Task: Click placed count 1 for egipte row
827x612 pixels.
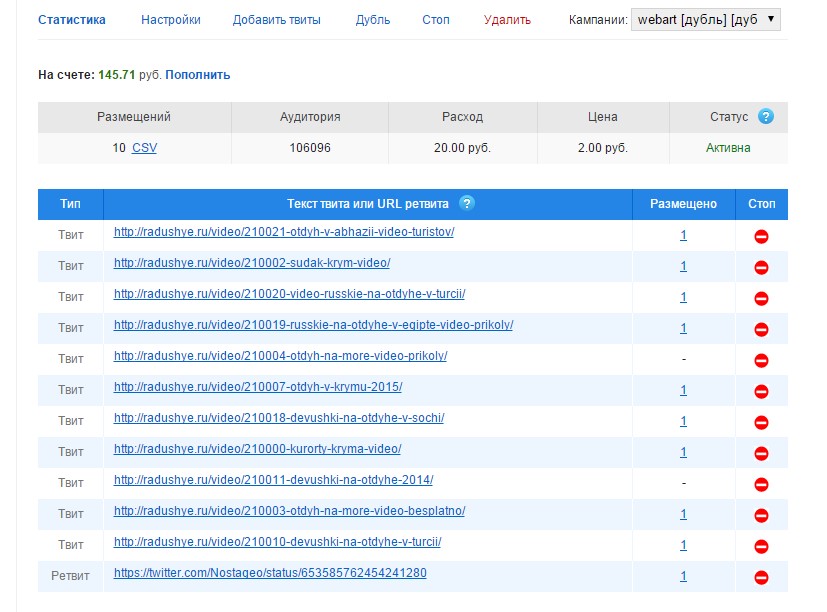Action: [684, 328]
